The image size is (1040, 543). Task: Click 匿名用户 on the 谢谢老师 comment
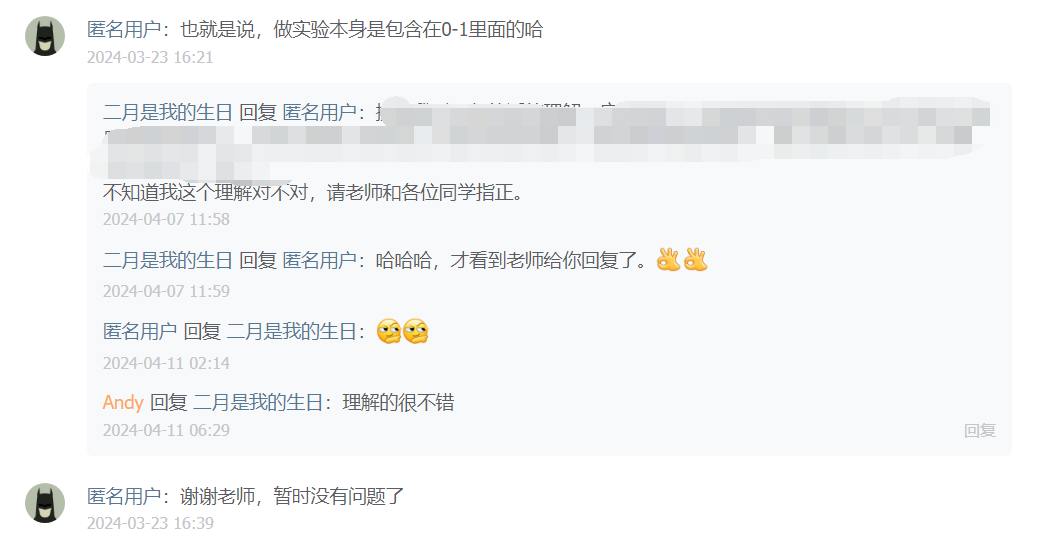click(123, 496)
